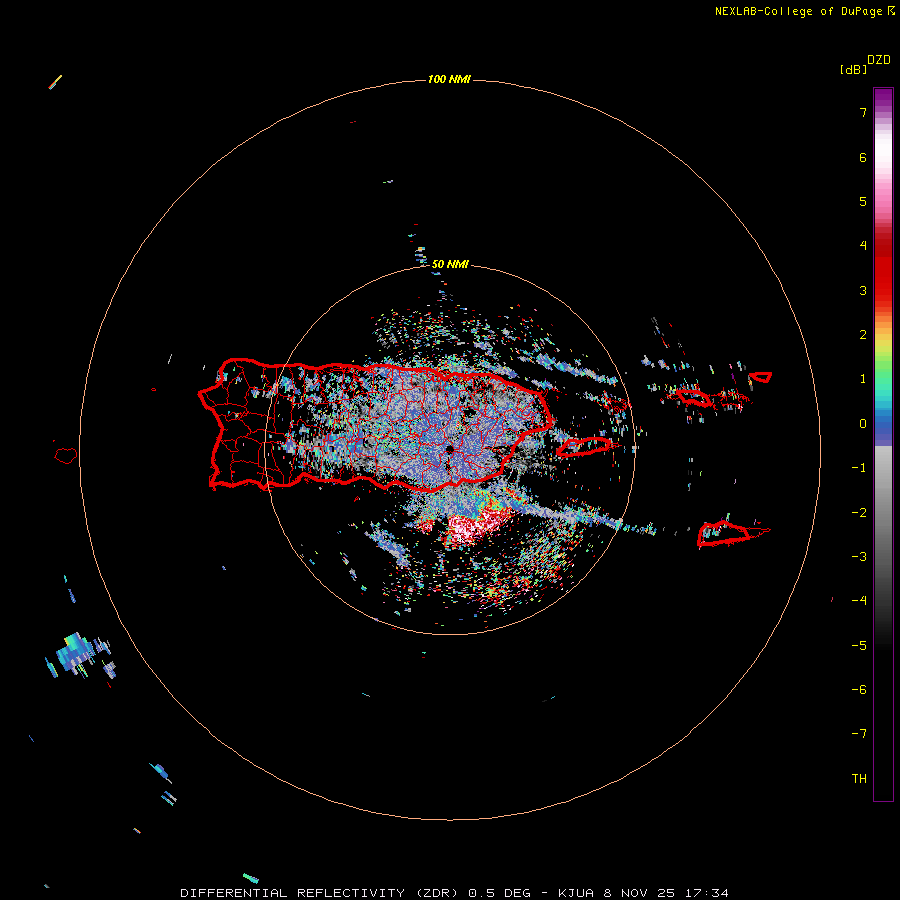Image resolution: width=900 pixels, height=900 pixels.
Task: Click the colorbar tick label 5
Action: (863, 201)
